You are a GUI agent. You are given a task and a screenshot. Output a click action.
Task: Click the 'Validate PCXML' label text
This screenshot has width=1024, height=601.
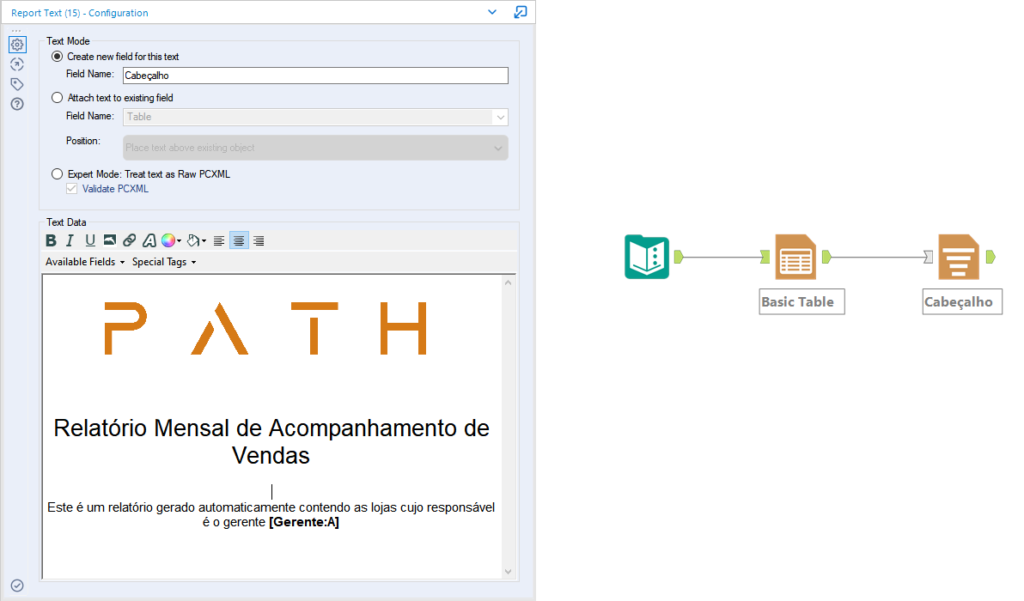pyautogui.click(x=116, y=189)
